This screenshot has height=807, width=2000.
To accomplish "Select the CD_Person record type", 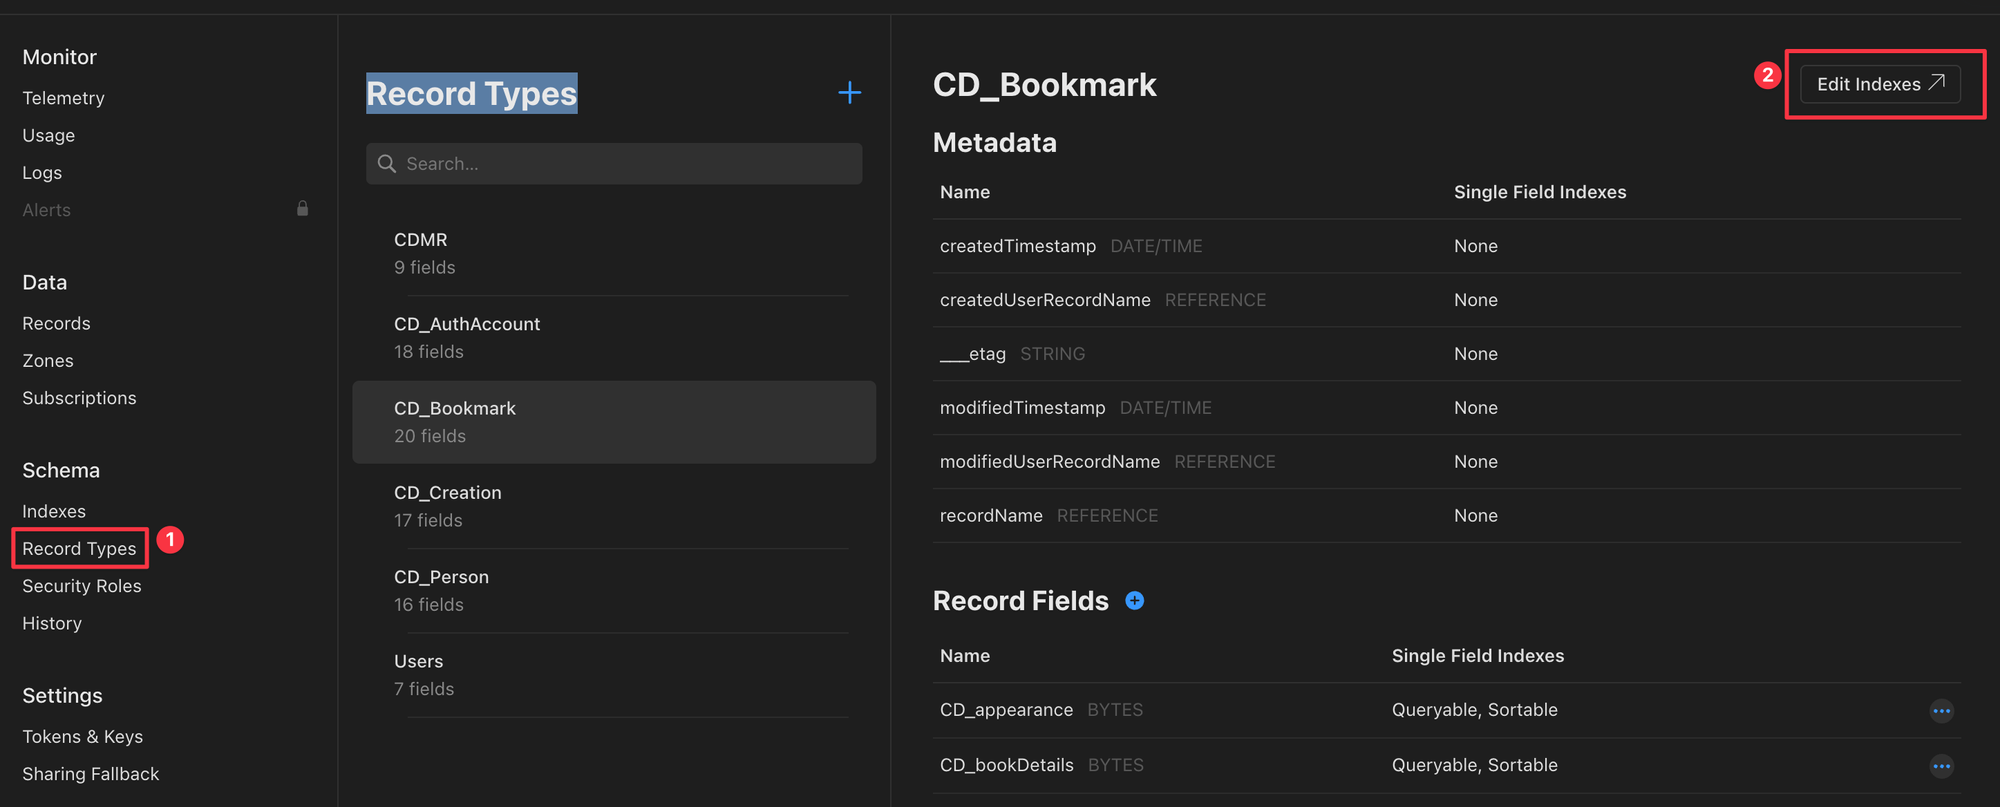I will (x=441, y=590).
